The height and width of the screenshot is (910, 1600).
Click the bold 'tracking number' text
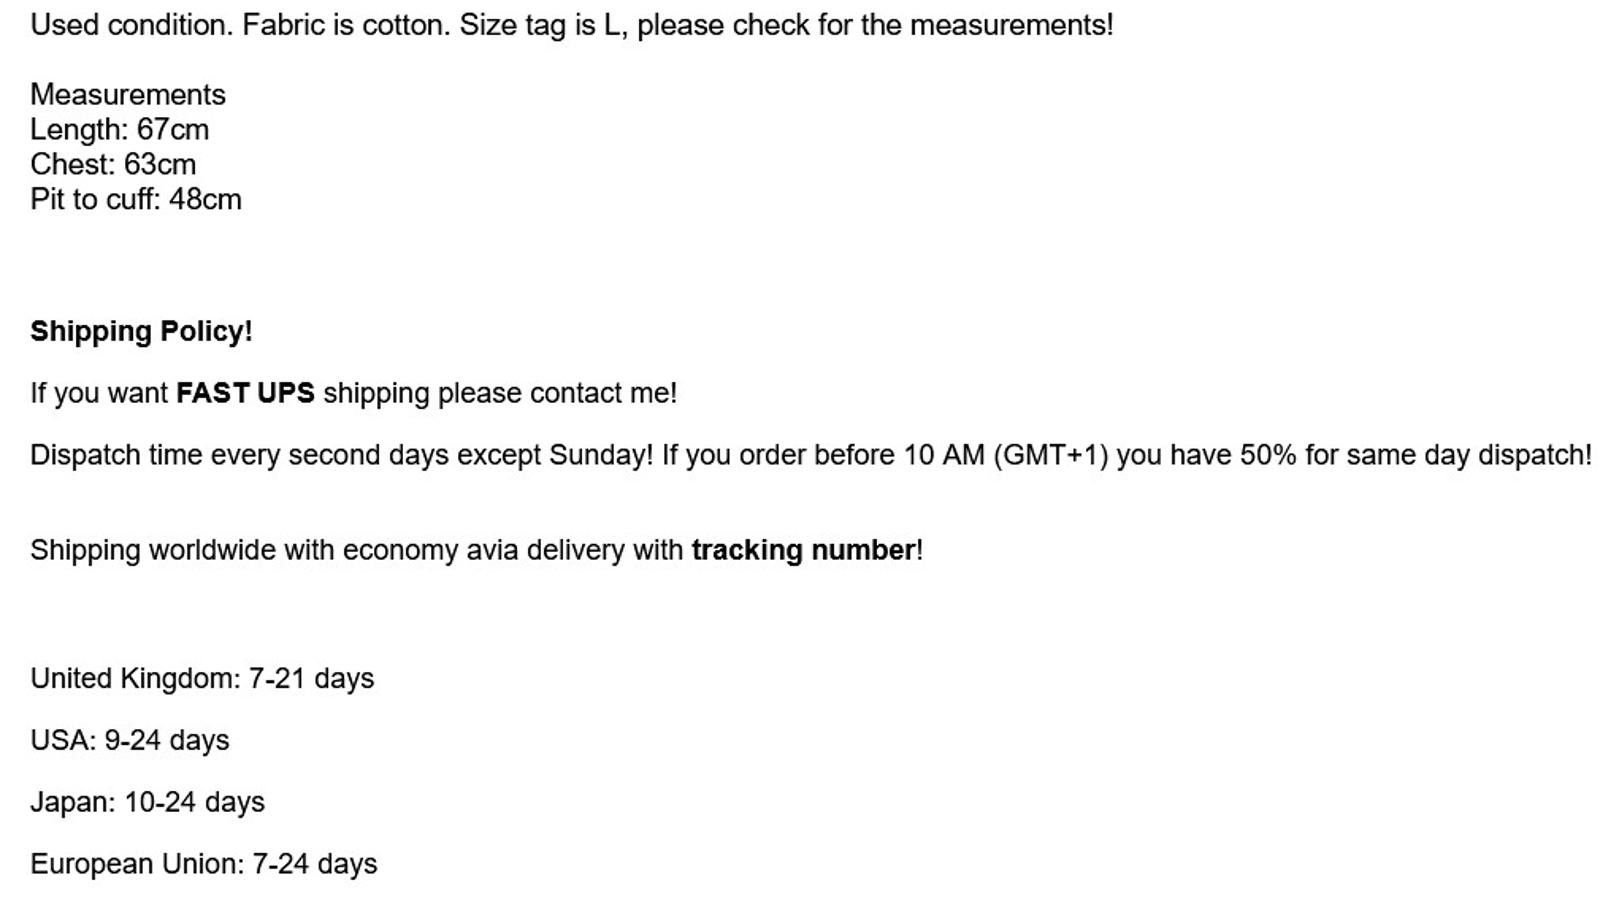[803, 551]
